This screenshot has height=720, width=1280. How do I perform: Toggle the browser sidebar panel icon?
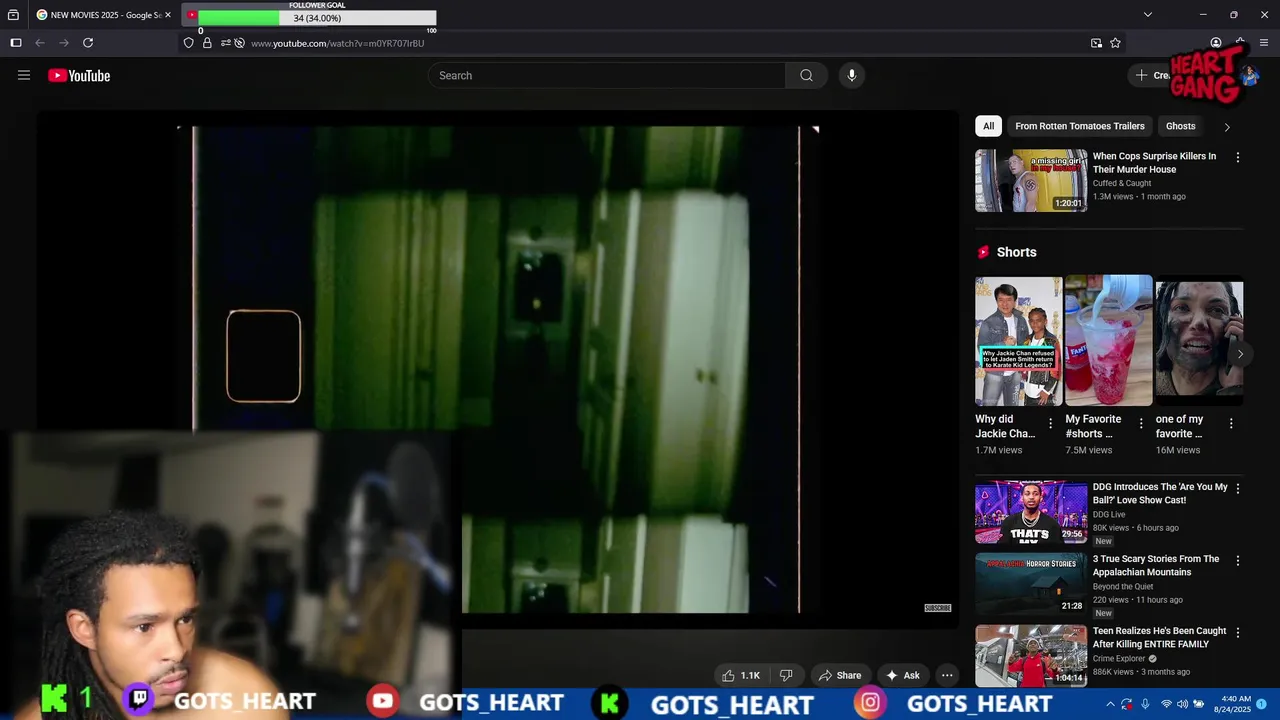point(16,43)
